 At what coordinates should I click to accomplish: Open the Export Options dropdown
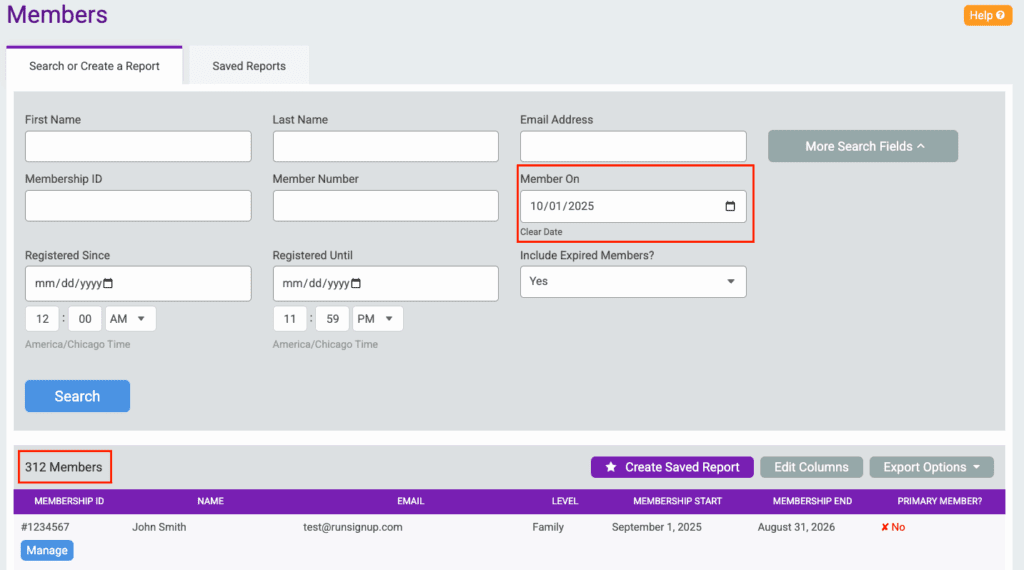click(931, 467)
